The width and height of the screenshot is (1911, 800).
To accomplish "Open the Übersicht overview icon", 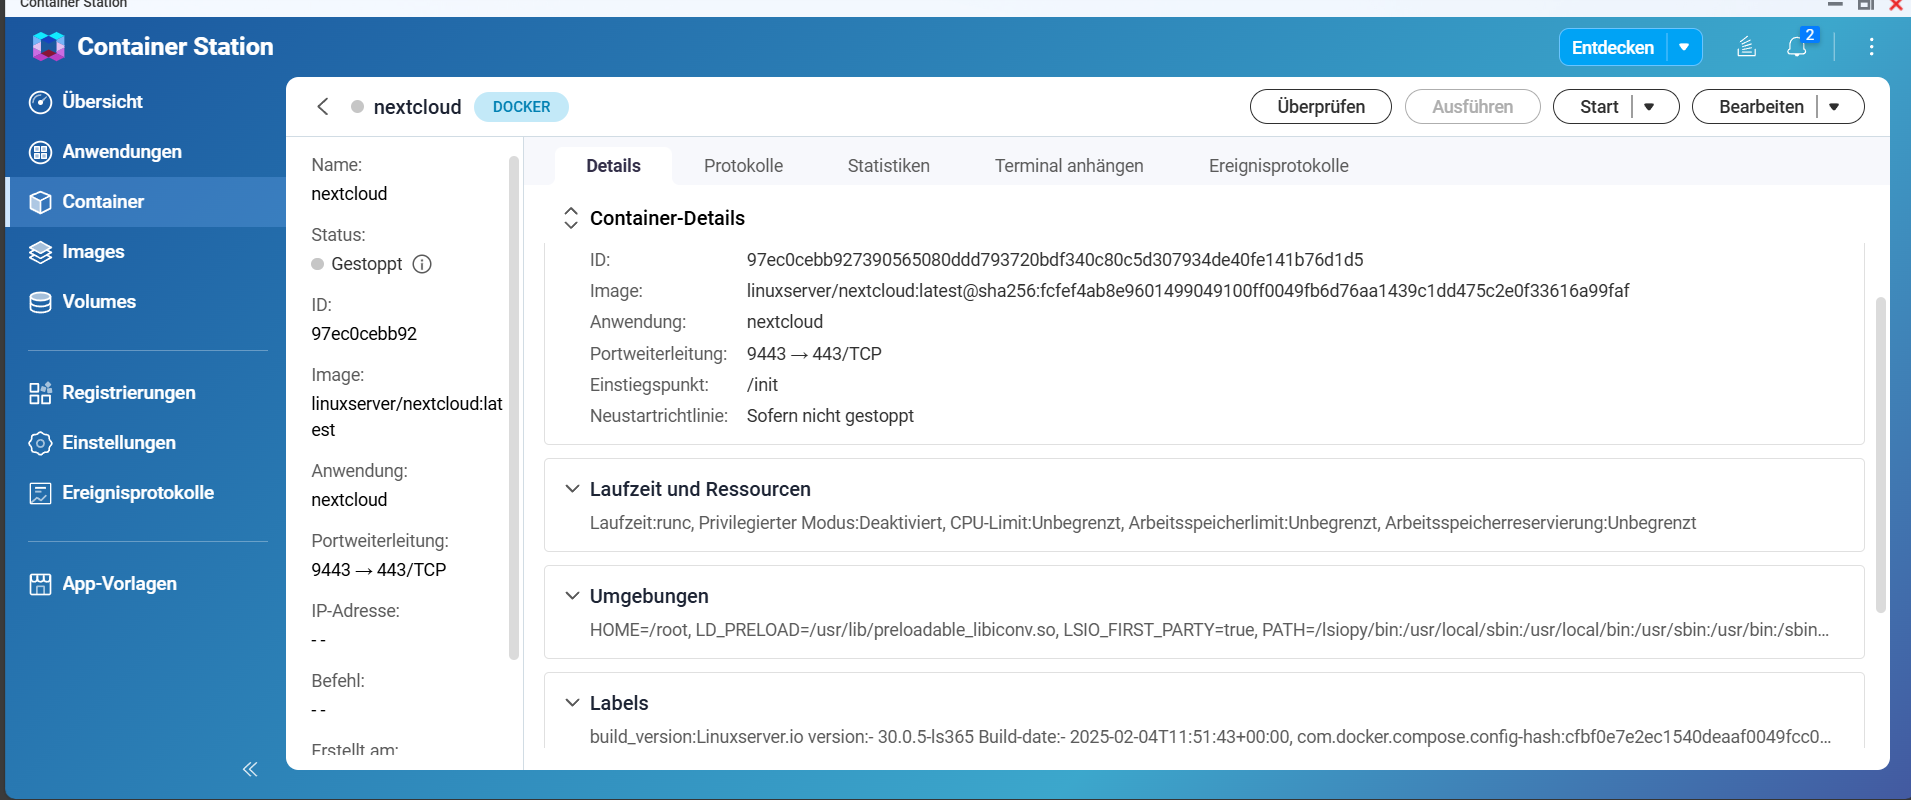I will (x=40, y=102).
